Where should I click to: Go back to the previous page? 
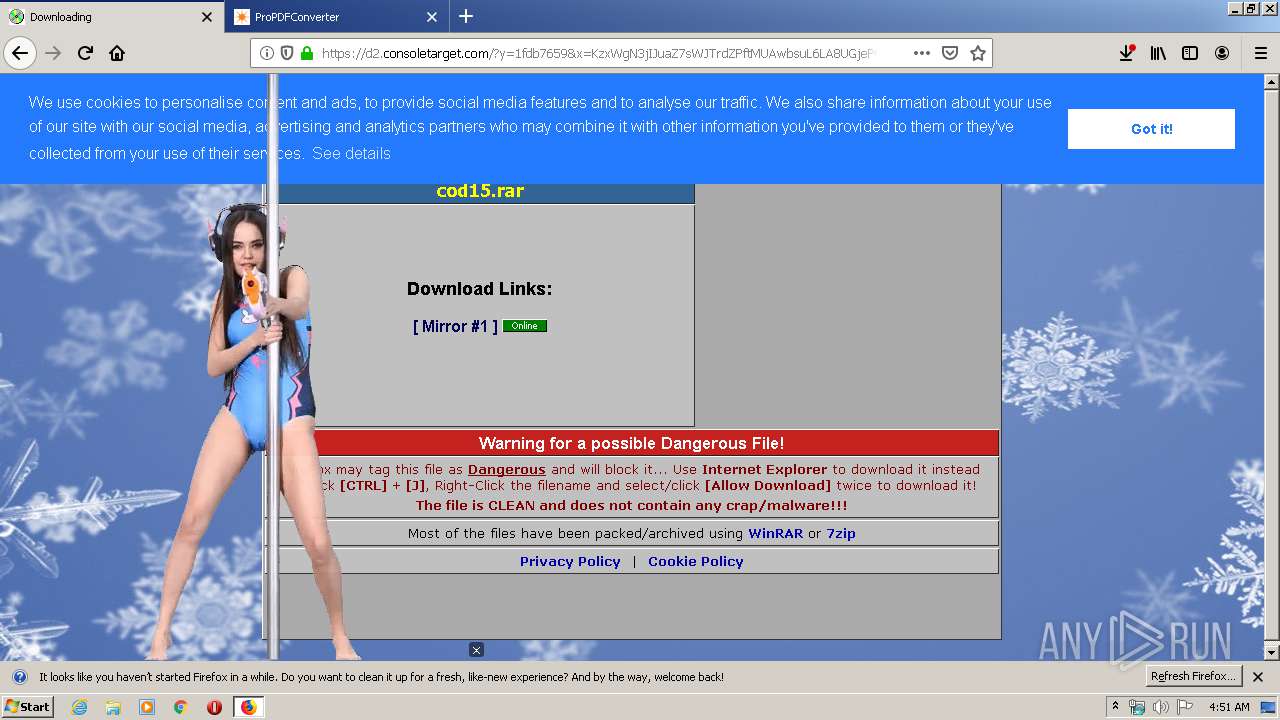[20, 53]
